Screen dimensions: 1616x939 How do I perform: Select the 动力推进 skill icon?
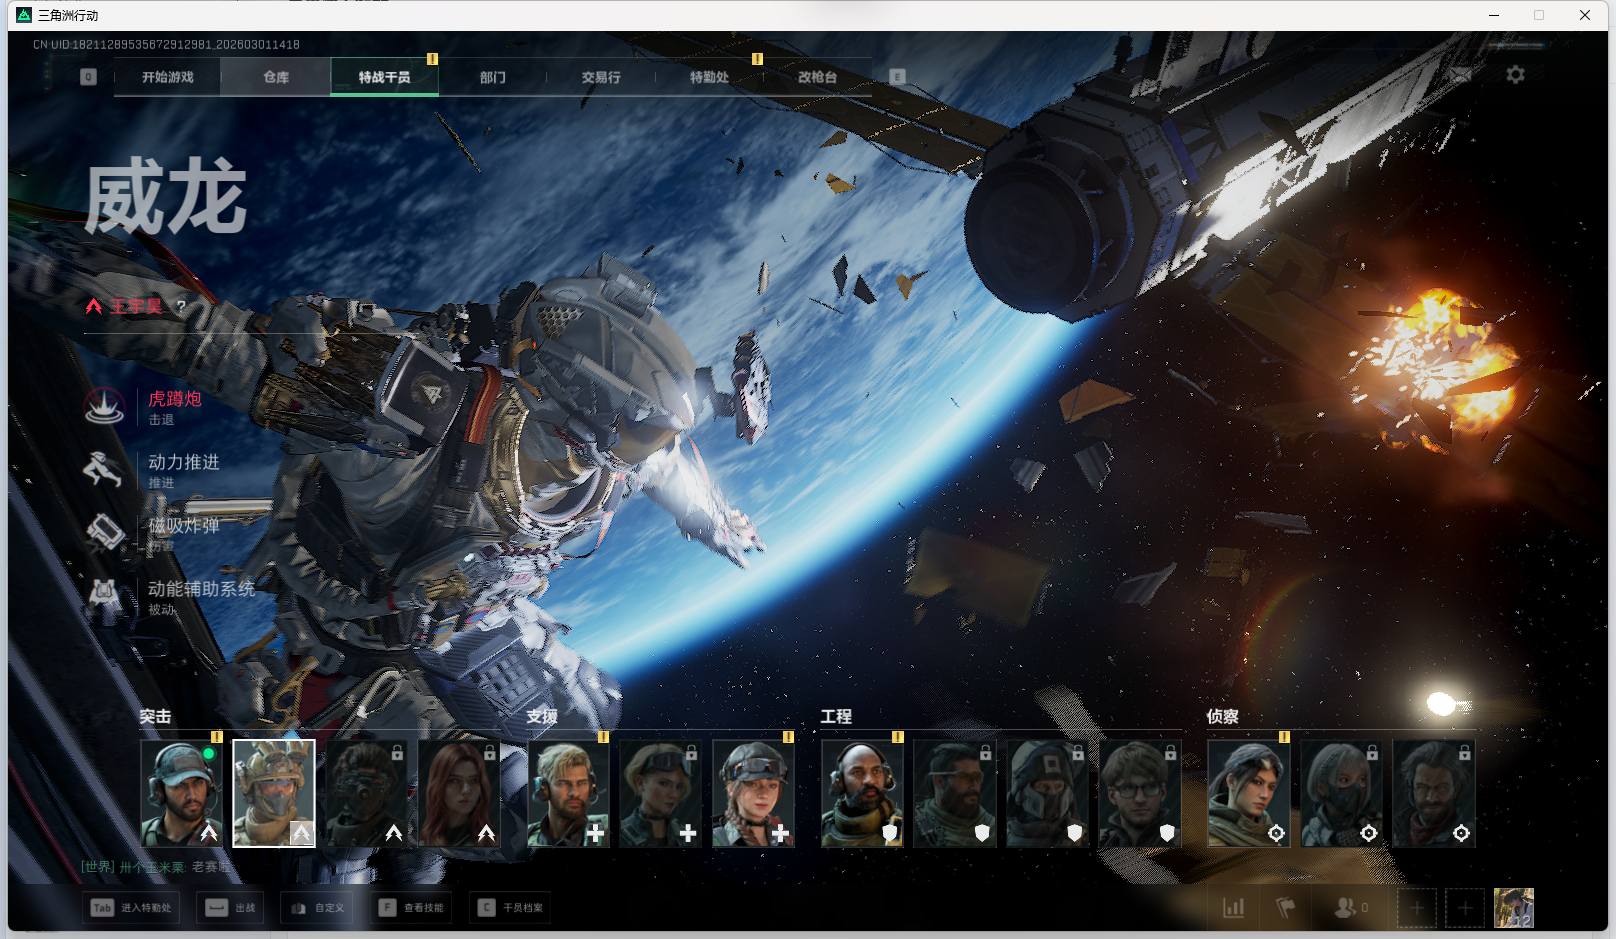(x=103, y=469)
